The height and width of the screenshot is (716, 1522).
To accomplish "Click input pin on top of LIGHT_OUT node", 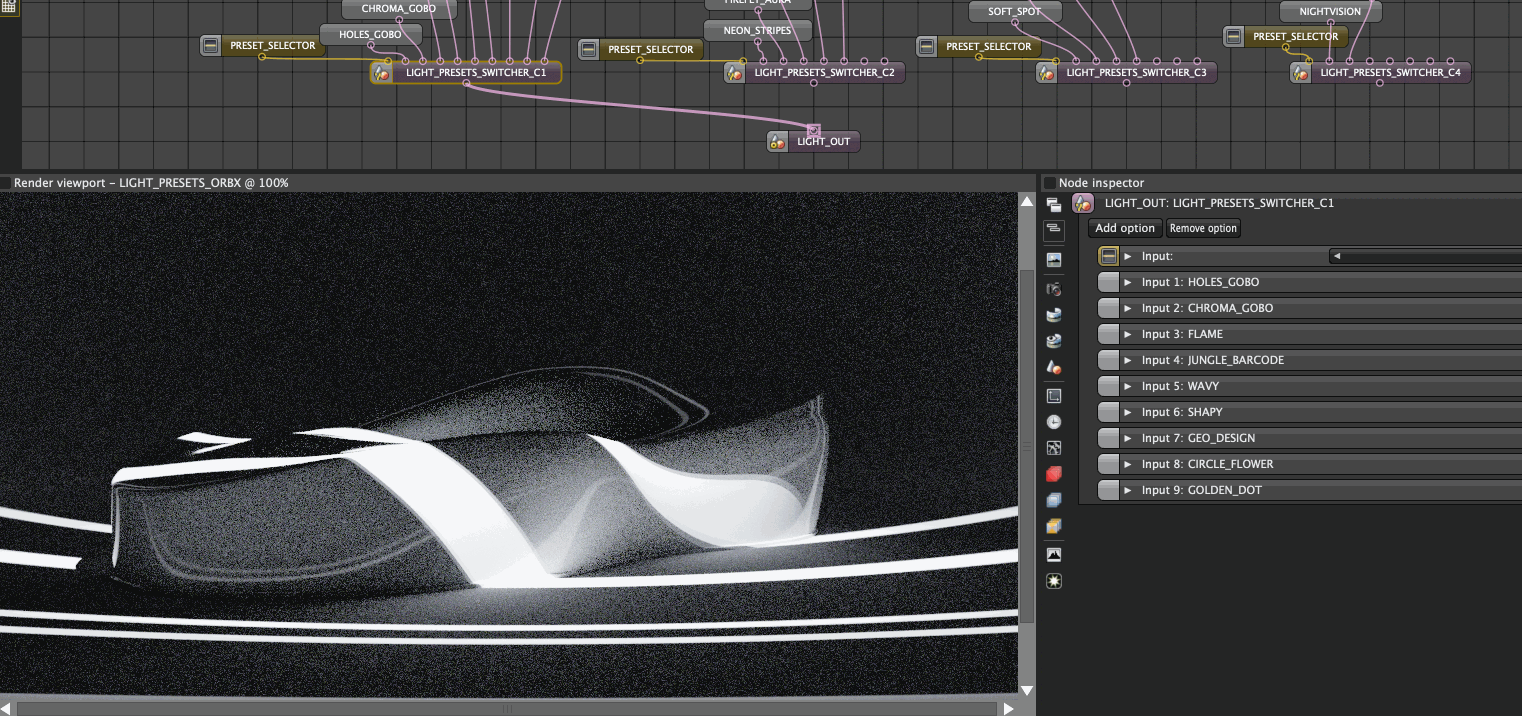I will (x=813, y=130).
